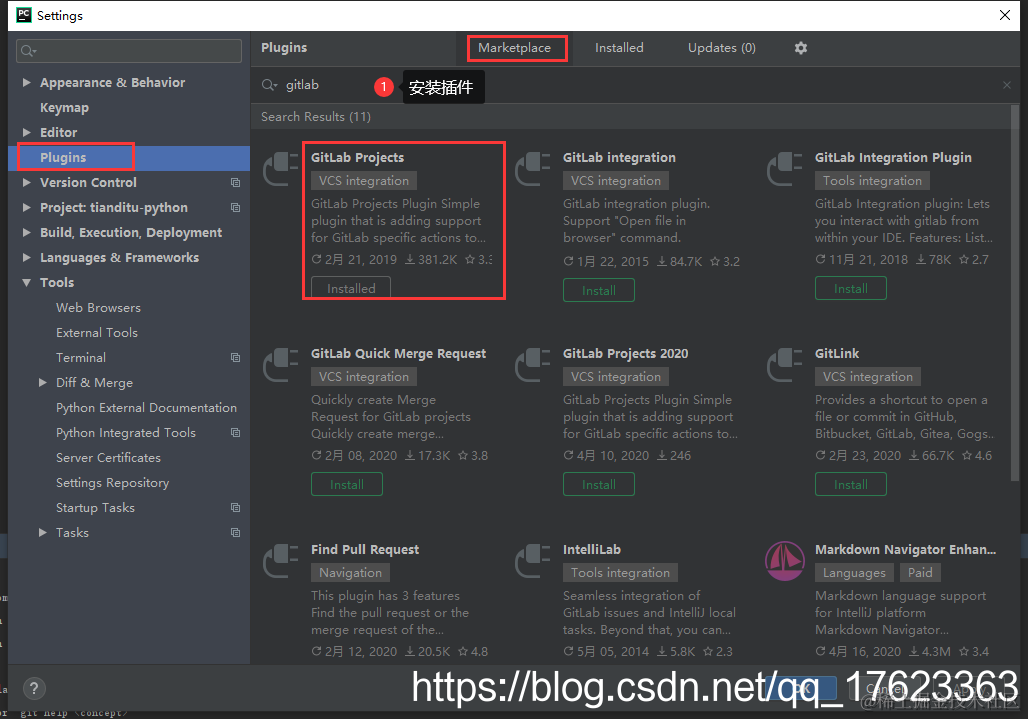
Task: Click Navigation tag under Find Pull Request
Action: coord(350,572)
